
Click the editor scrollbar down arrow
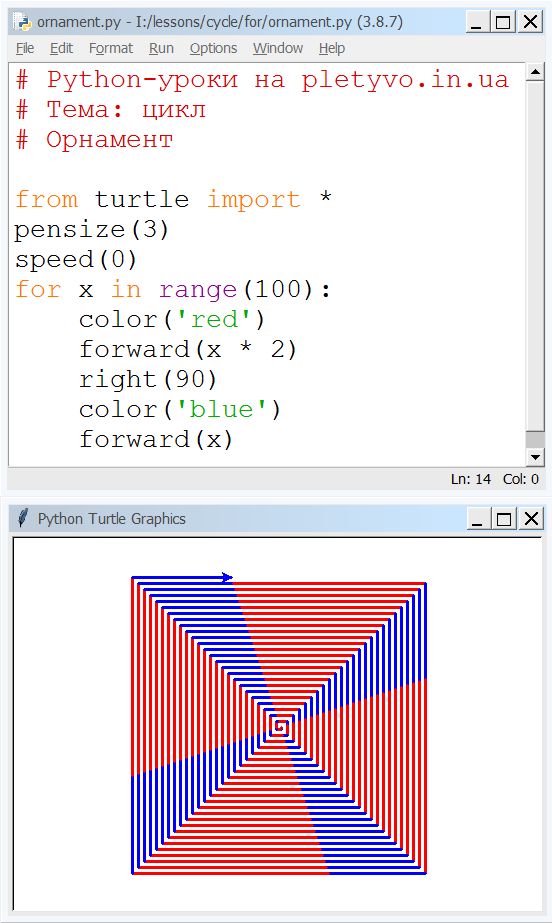point(534,457)
